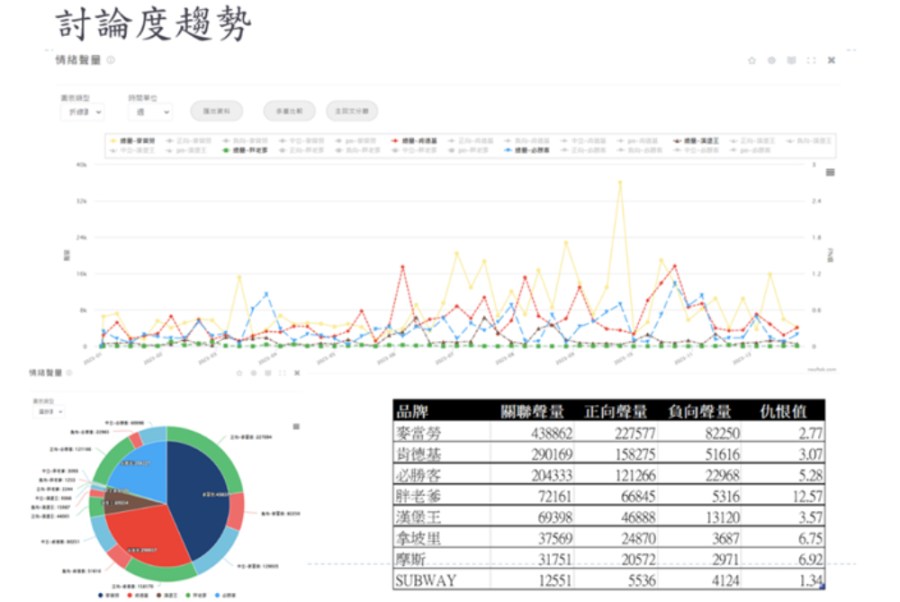Image resolution: width=900 pixels, height=602 pixels.
Task: Close the pie chart panel
Action: (x=297, y=373)
